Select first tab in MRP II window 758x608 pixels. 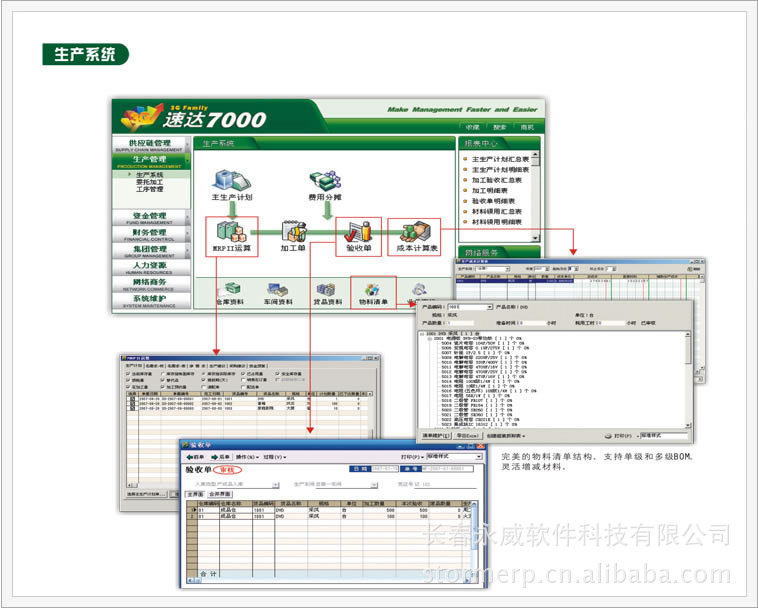tap(134, 366)
